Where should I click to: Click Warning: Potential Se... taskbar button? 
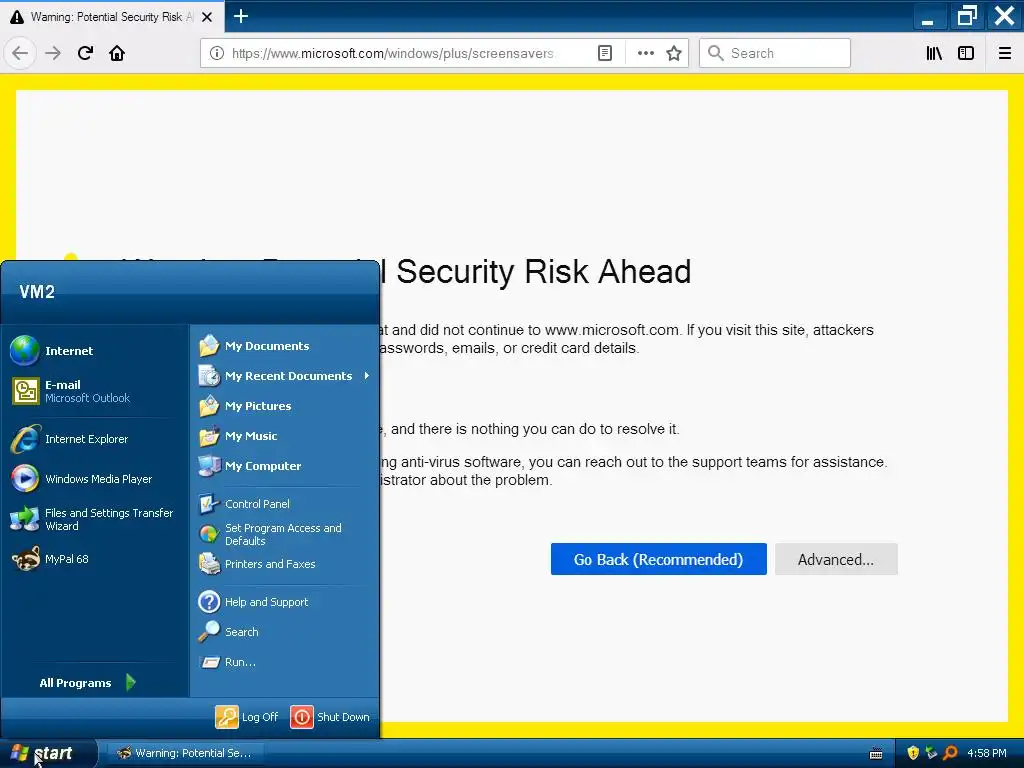185,753
